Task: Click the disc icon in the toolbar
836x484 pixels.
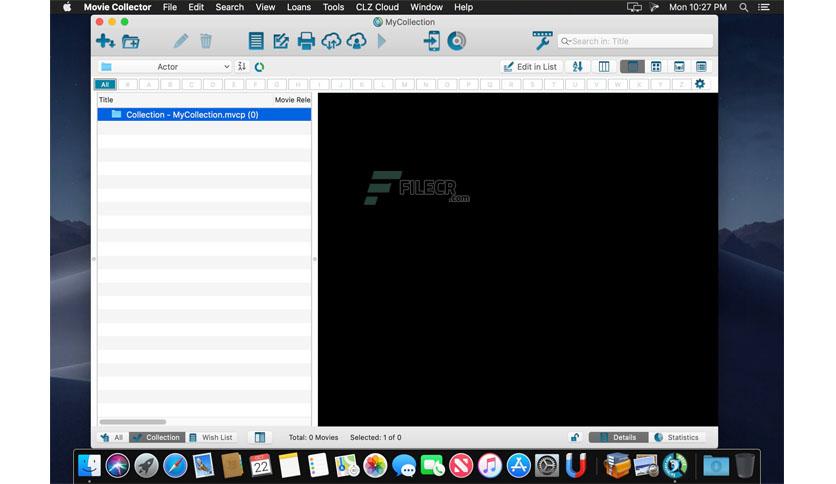Action: (x=456, y=41)
